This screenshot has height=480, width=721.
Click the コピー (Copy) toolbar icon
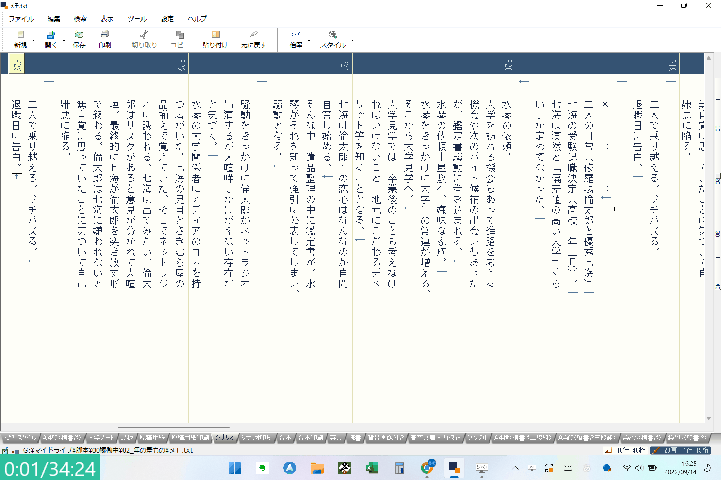point(179,39)
